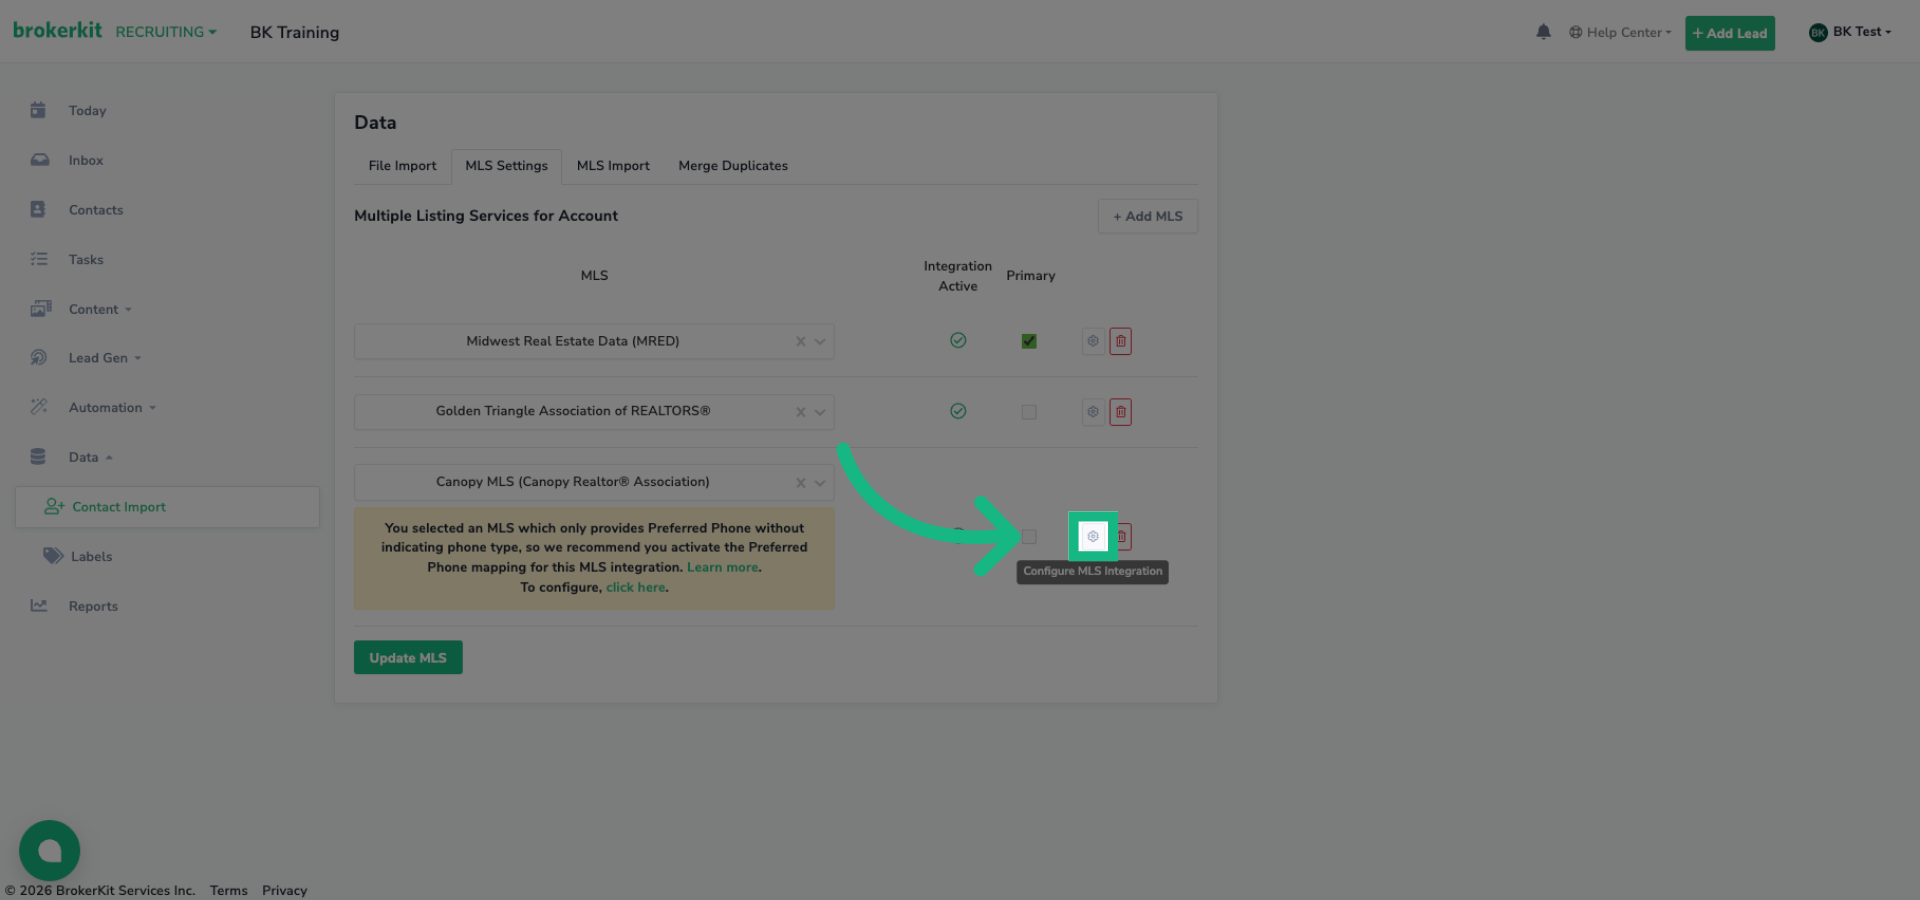Open the Terms footer link
Screen dimensions: 1920x900
[x=228, y=890]
